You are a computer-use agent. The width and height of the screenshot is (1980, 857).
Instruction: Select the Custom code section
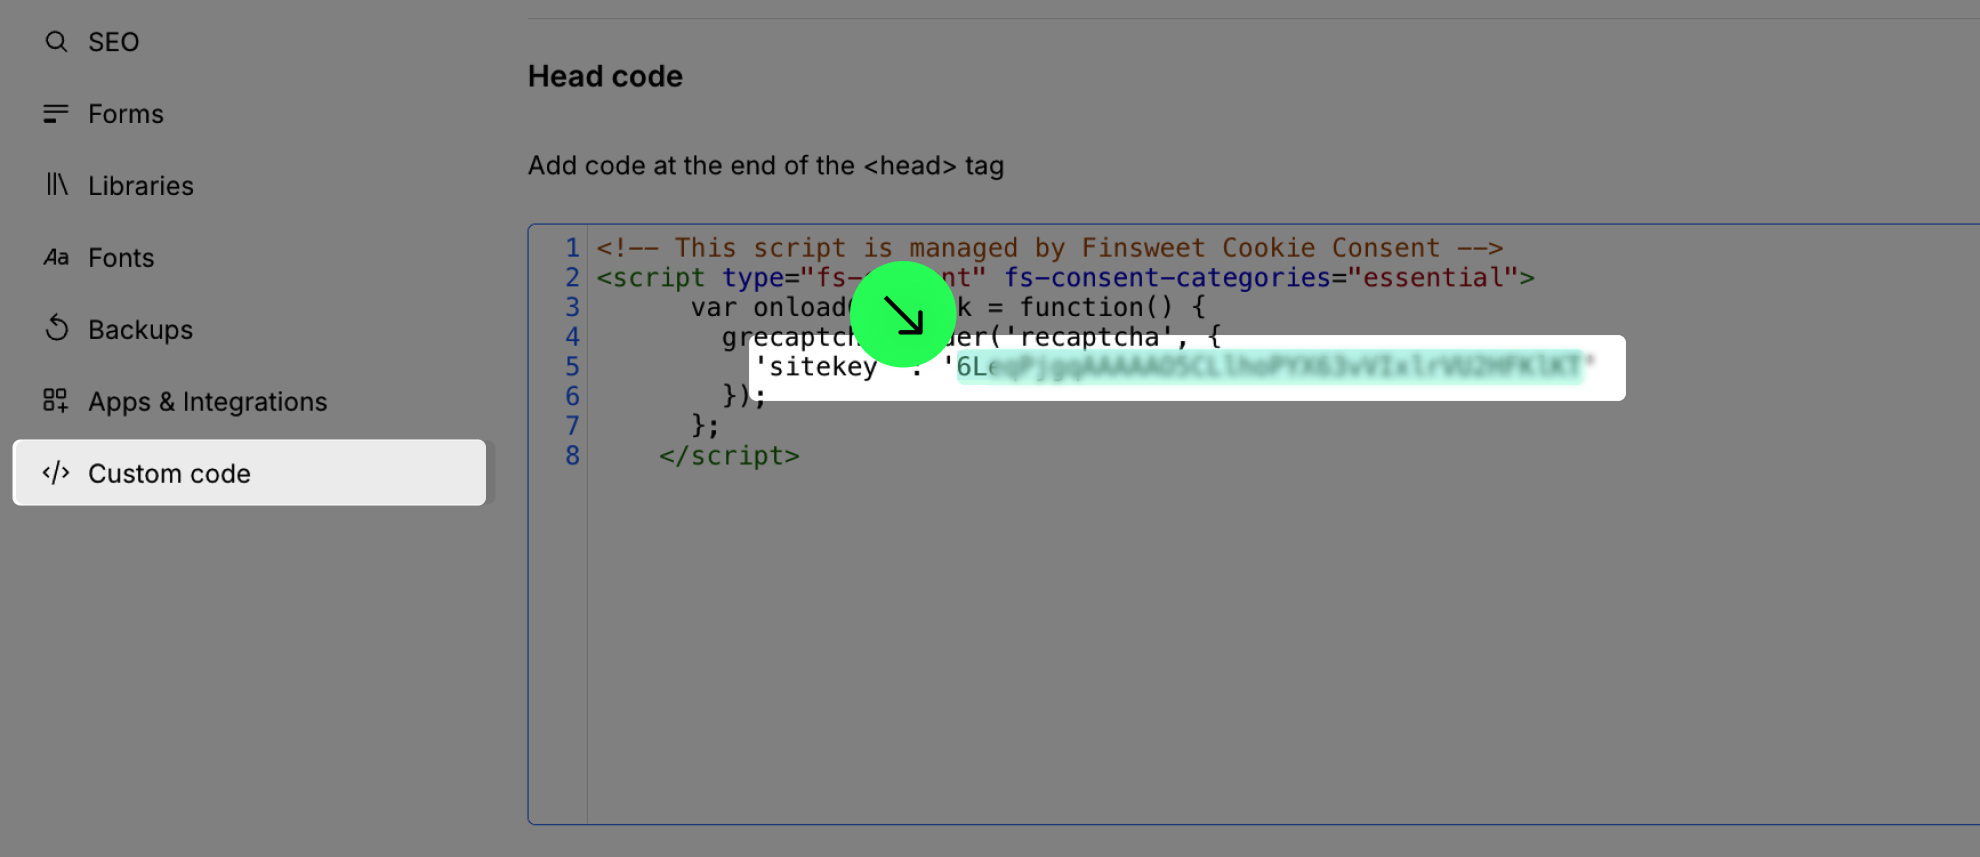(249, 473)
